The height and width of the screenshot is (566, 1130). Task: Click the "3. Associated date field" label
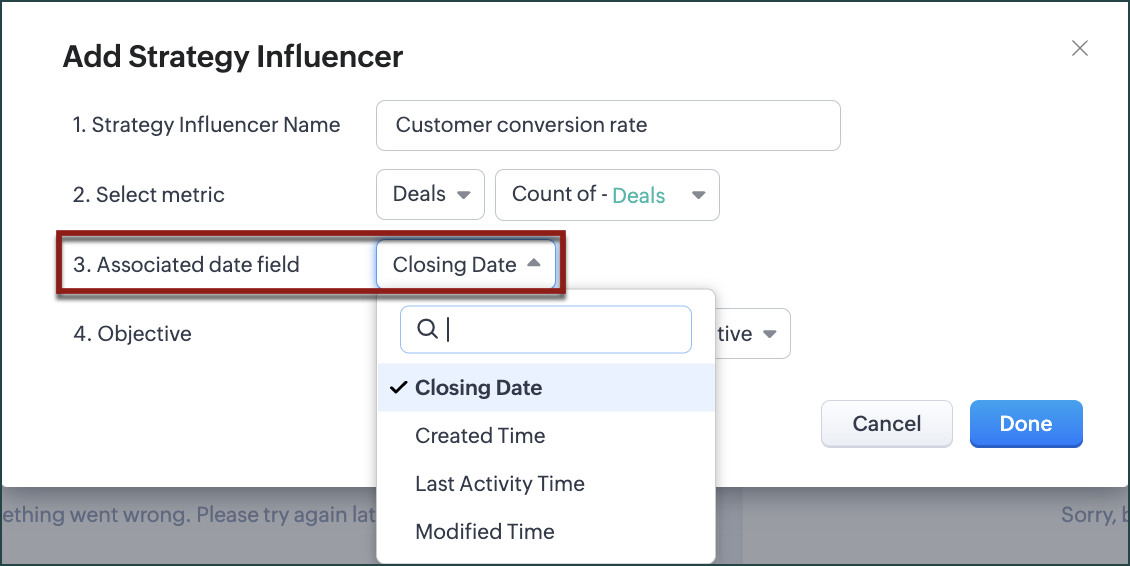[186, 265]
